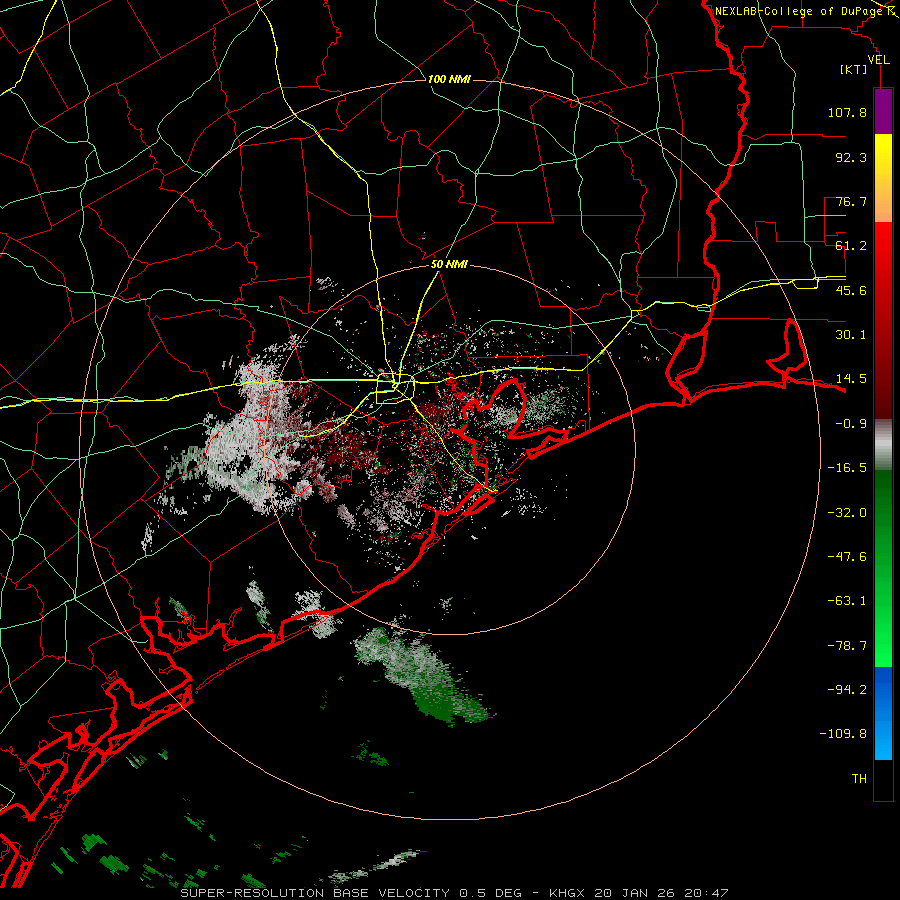The image size is (900, 900).
Task: Click the -63.1 scale value
Action: [847, 601]
